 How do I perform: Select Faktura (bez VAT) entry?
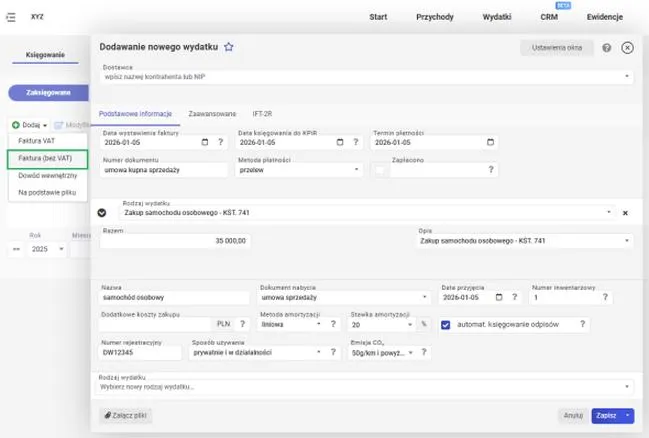pyautogui.click(x=47, y=159)
